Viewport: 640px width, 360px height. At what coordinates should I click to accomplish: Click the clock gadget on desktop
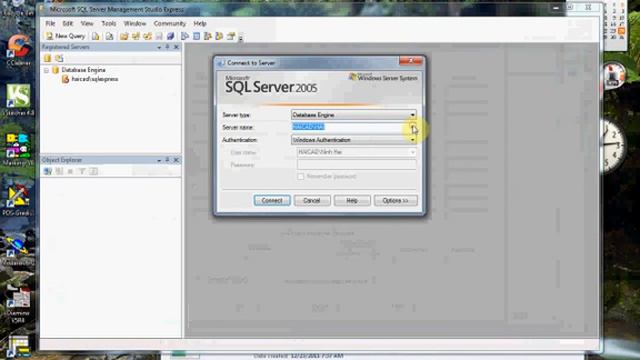click(x=612, y=145)
